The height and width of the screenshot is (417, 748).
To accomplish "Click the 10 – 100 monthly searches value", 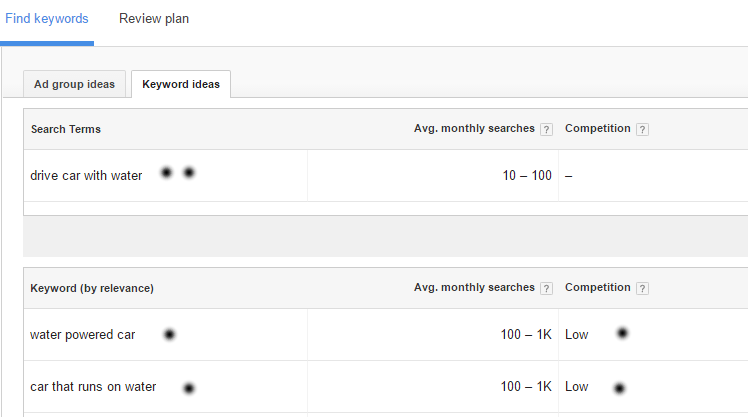I will coord(526,176).
